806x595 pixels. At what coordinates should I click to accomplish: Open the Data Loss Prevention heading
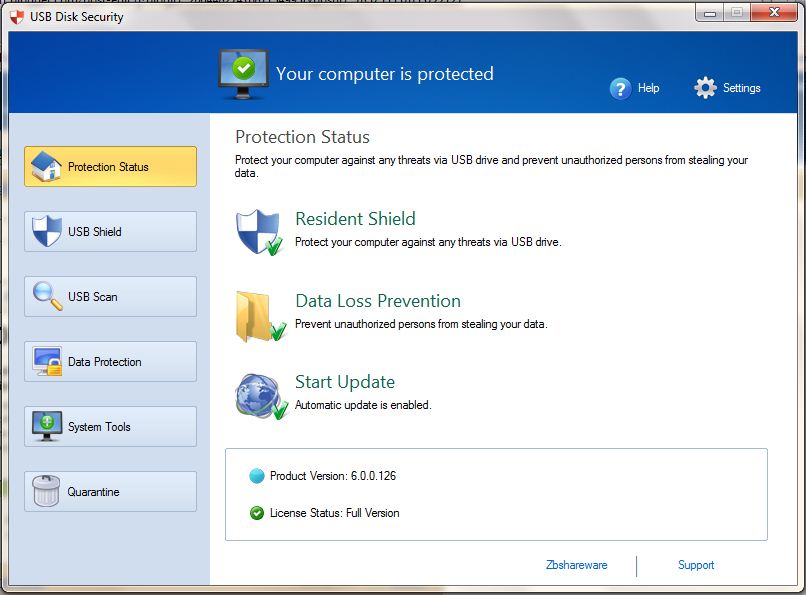tap(378, 301)
